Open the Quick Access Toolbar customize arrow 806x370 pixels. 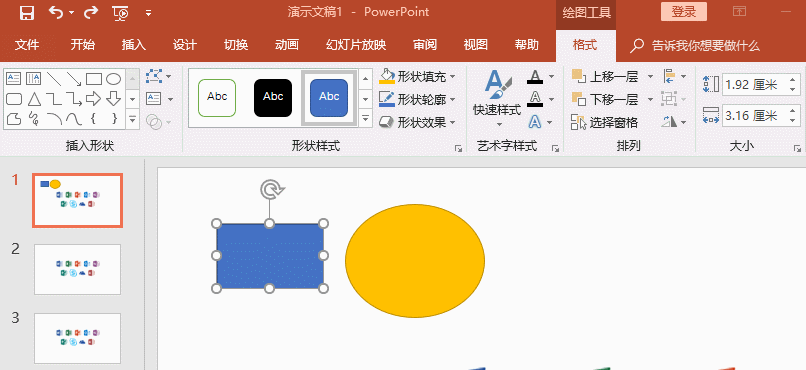pyautogui.click(x=149, y=13)
